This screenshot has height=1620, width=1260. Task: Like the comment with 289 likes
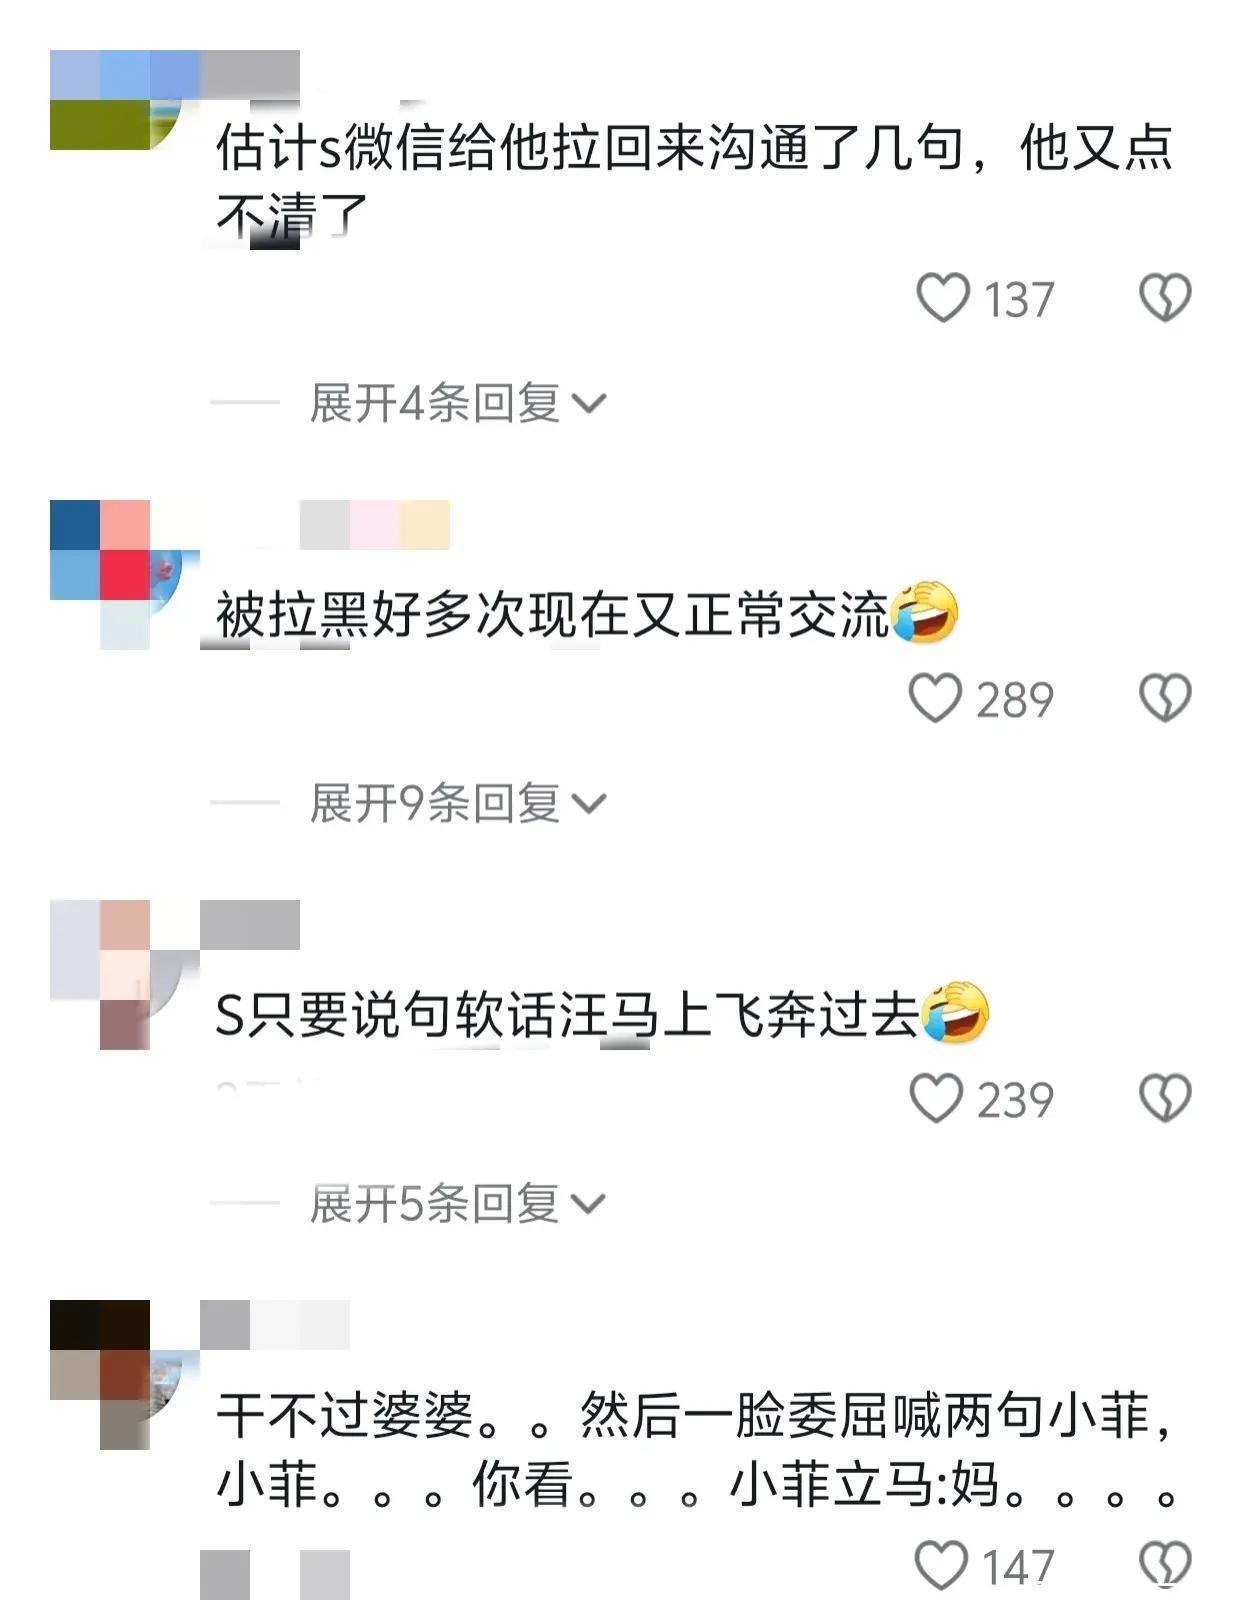tap(935, 698)
